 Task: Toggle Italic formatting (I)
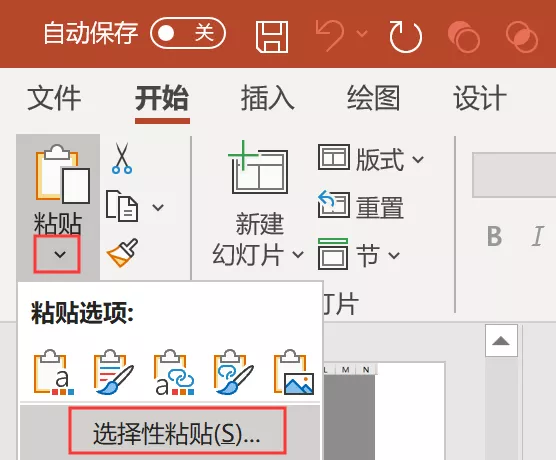click(538, 236)
